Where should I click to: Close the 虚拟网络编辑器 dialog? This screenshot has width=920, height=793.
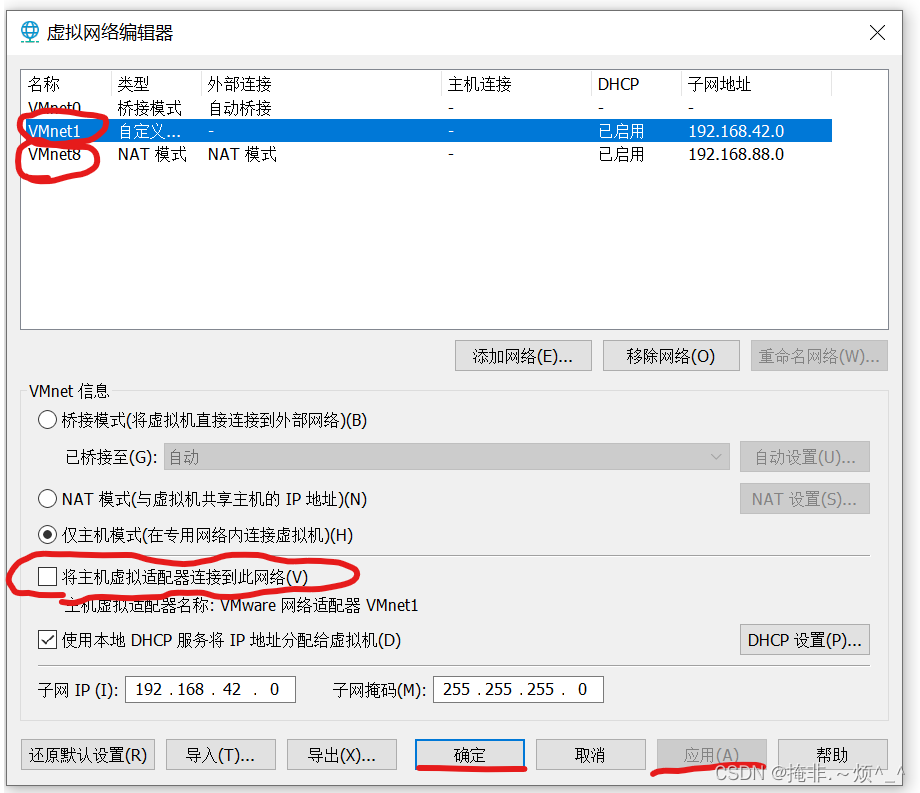tap(877, 32)
